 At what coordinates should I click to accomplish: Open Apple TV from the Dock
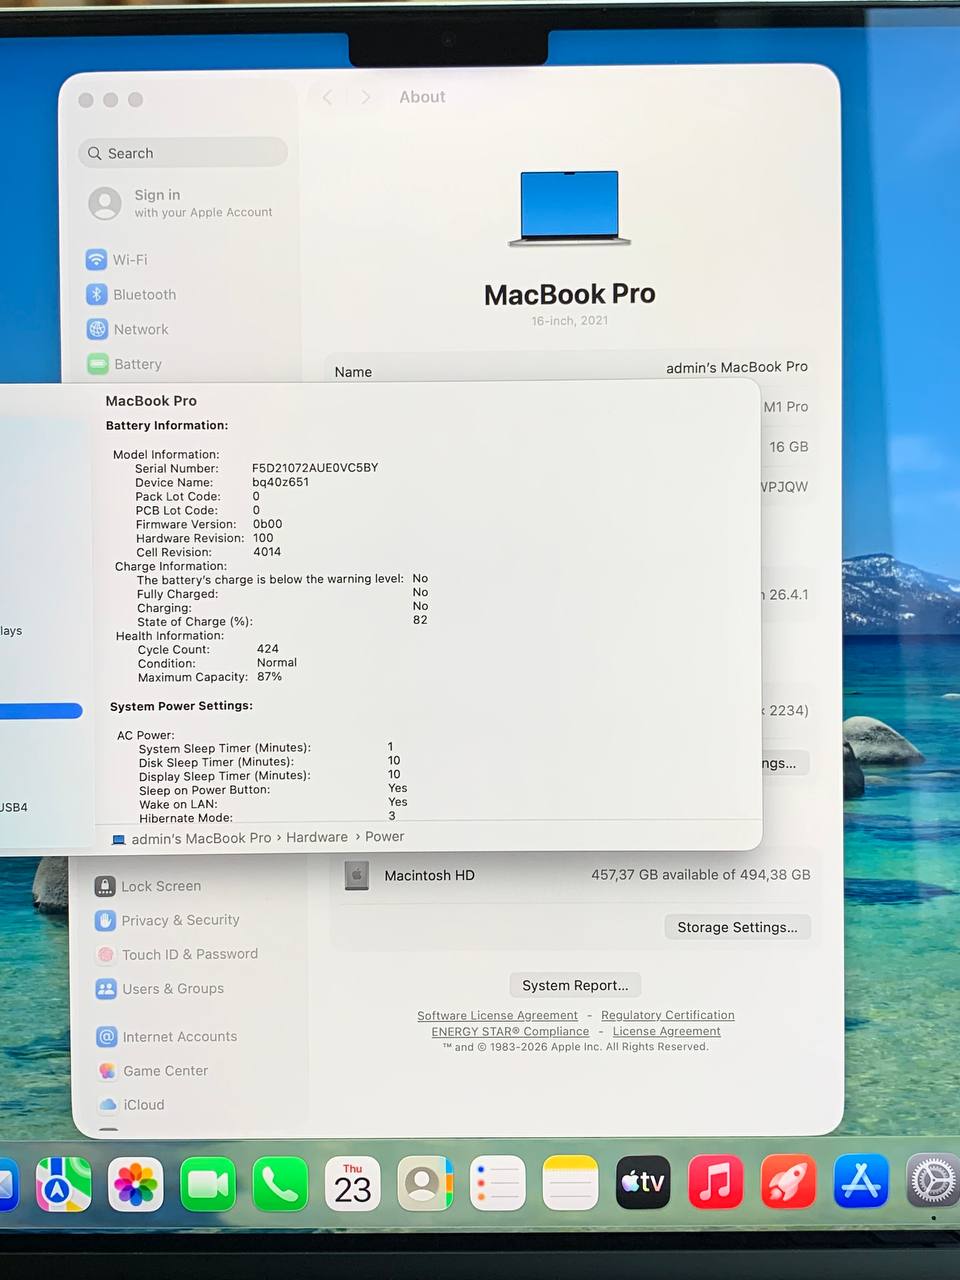pos(643,1182)
